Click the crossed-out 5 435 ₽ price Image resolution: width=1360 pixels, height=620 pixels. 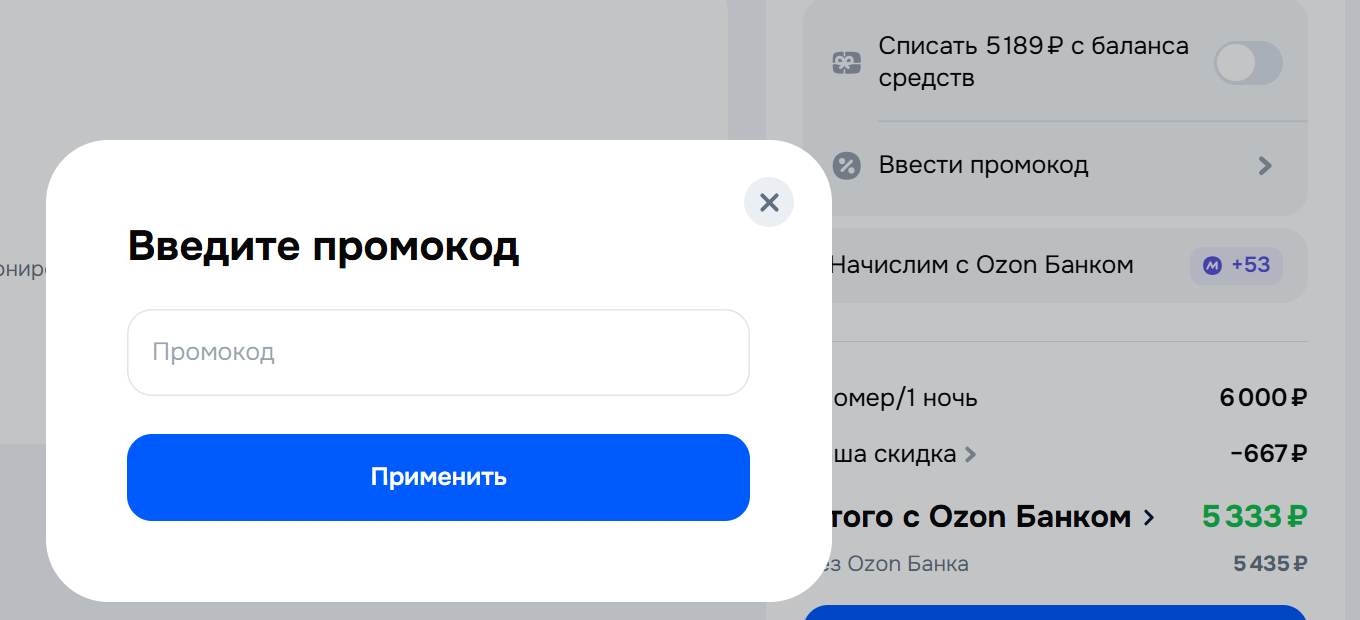(x=1269, y=564)
